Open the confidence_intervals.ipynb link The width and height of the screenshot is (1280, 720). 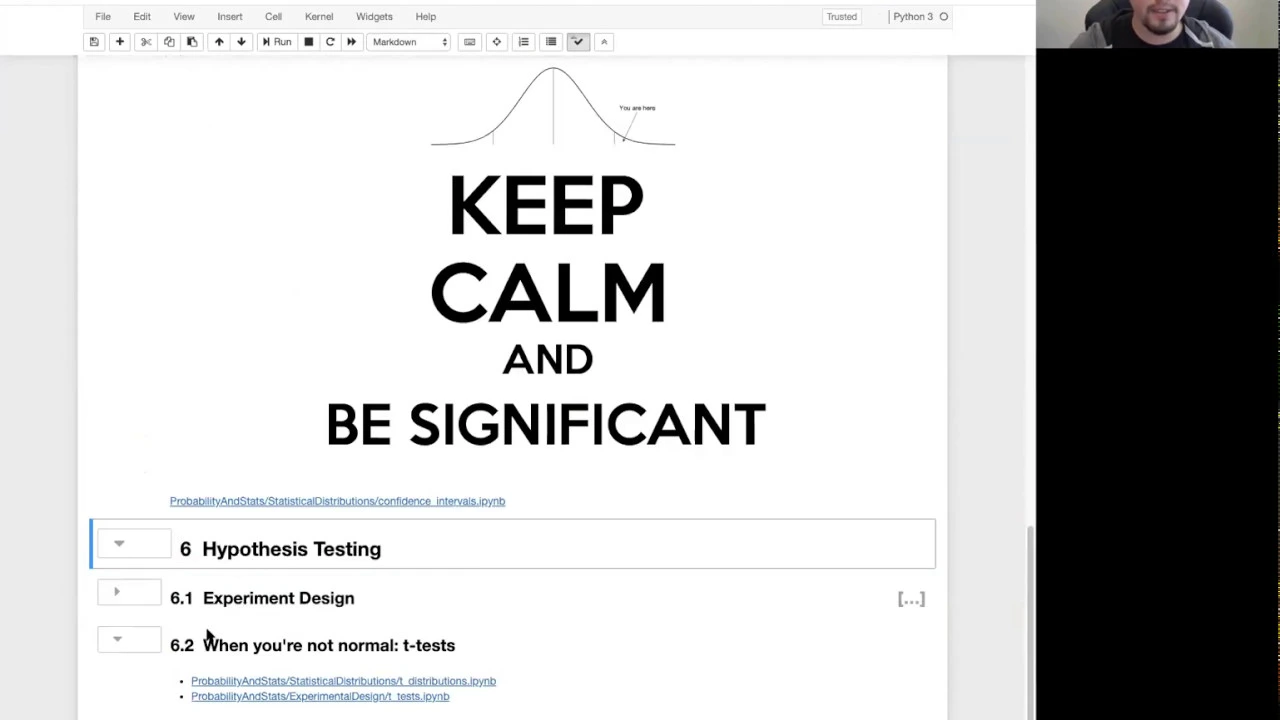pos(337,501)
